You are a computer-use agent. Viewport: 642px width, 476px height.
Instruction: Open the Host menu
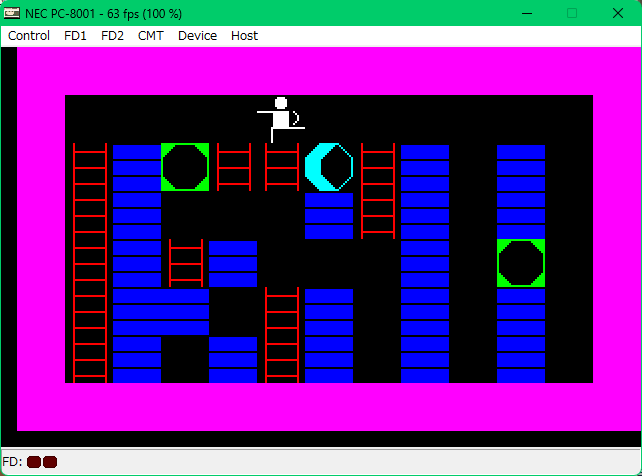click(244, 36)
